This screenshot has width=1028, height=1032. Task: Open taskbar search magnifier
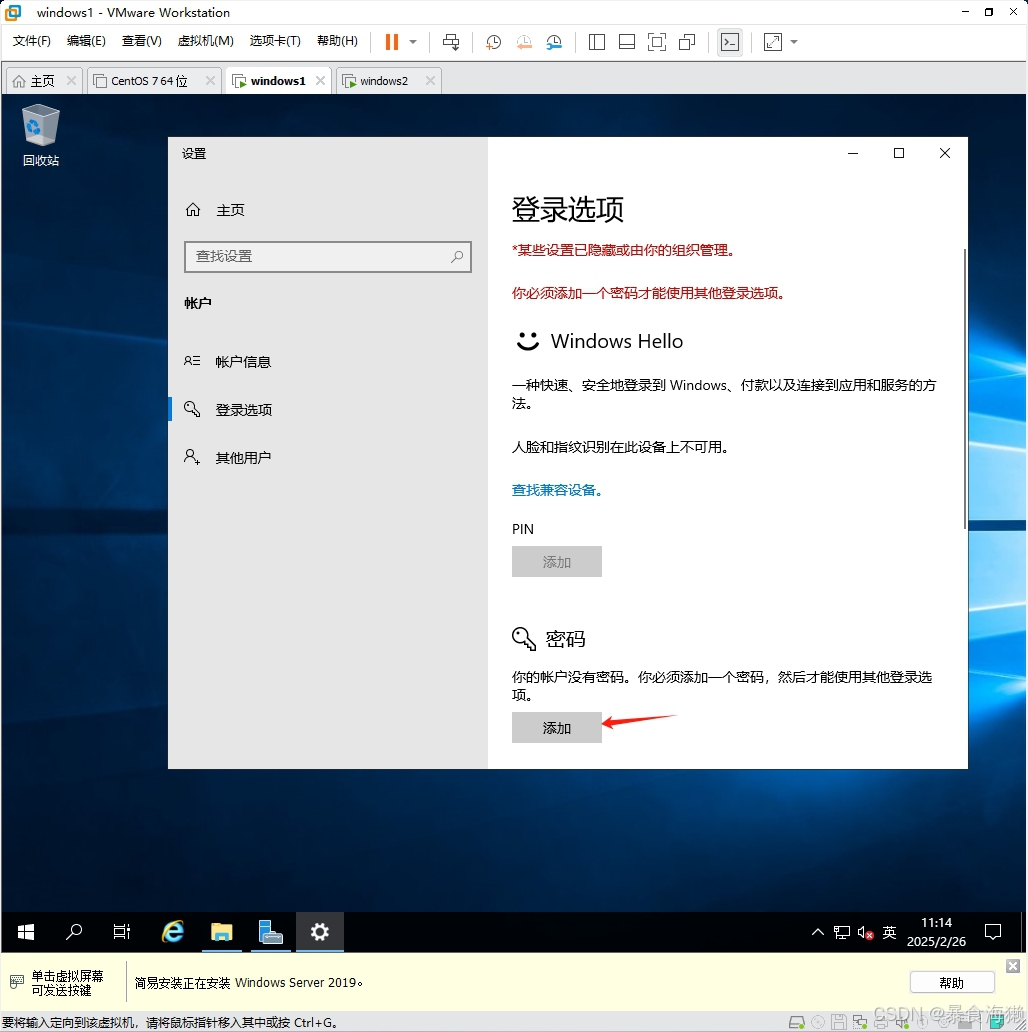click(74, 931)
